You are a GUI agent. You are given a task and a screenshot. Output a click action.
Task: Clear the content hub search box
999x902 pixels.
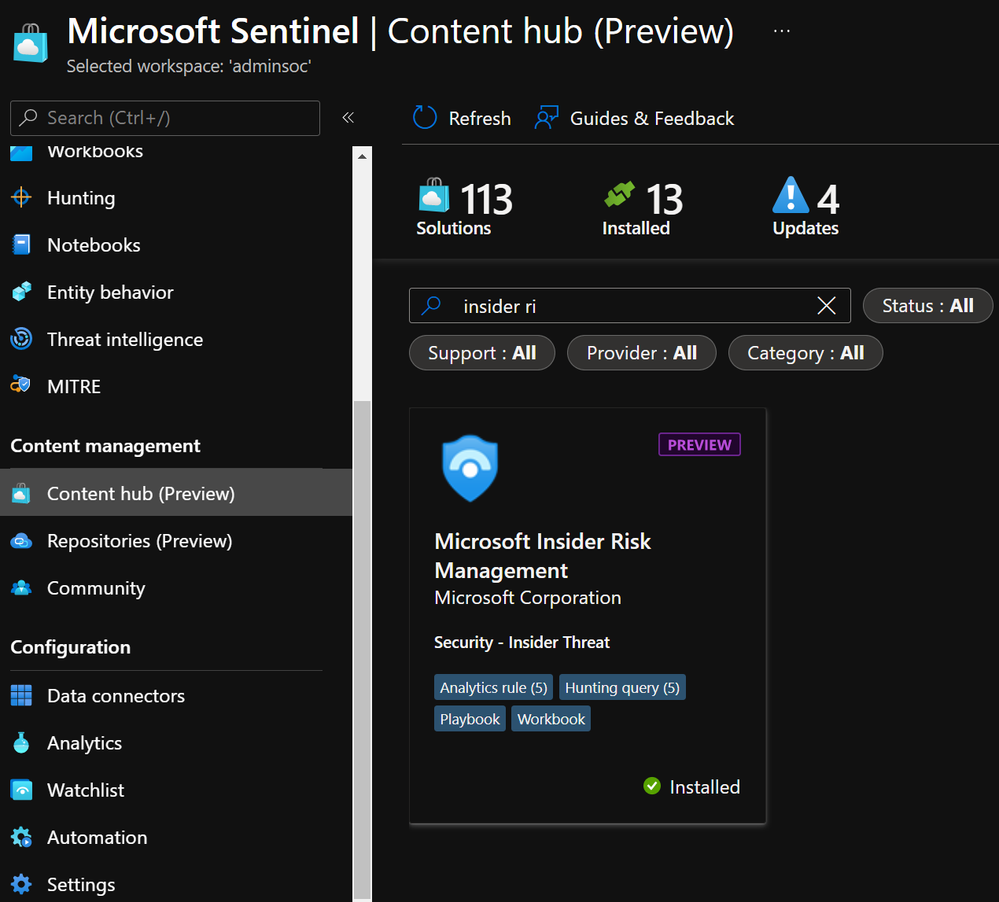coord(826,306)
